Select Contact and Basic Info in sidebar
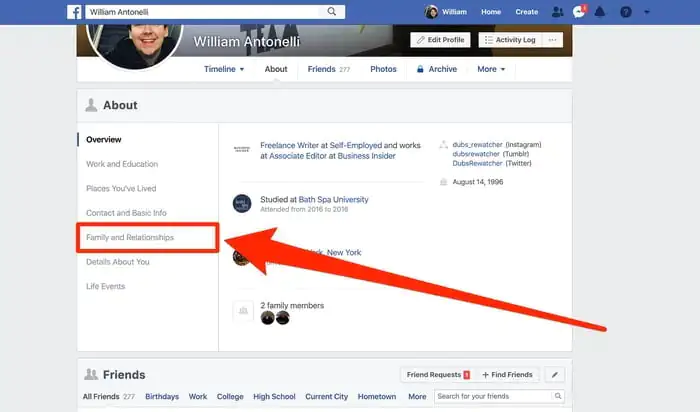Screen dimensions: 700x412 126,213
